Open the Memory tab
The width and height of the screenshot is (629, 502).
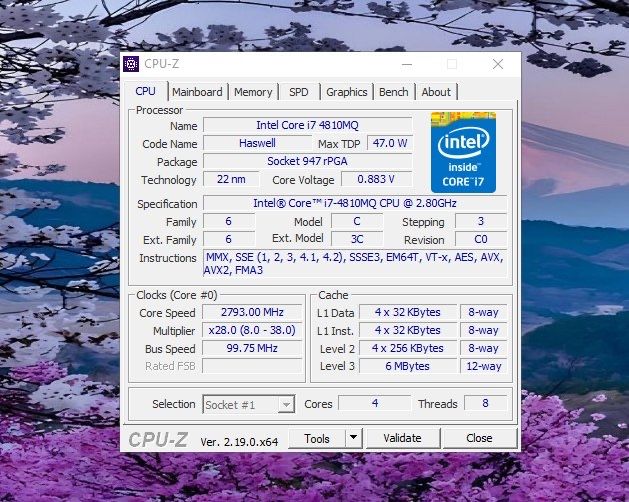point(253,92)
